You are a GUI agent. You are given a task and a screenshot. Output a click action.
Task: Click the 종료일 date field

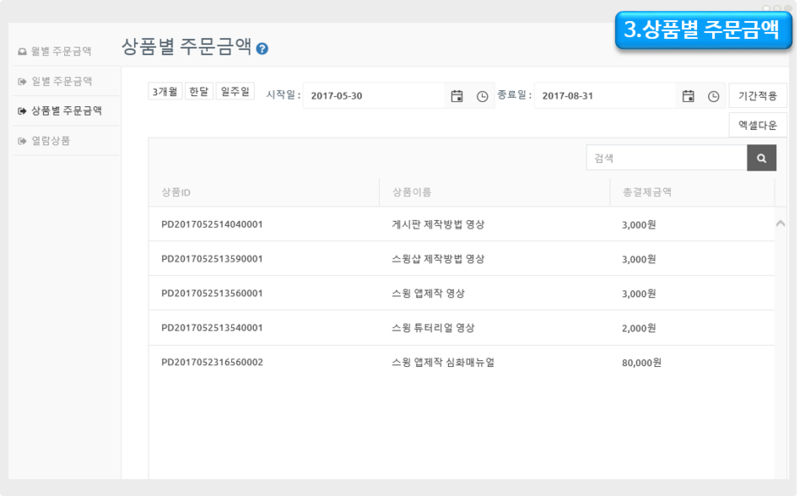(605, 96)
